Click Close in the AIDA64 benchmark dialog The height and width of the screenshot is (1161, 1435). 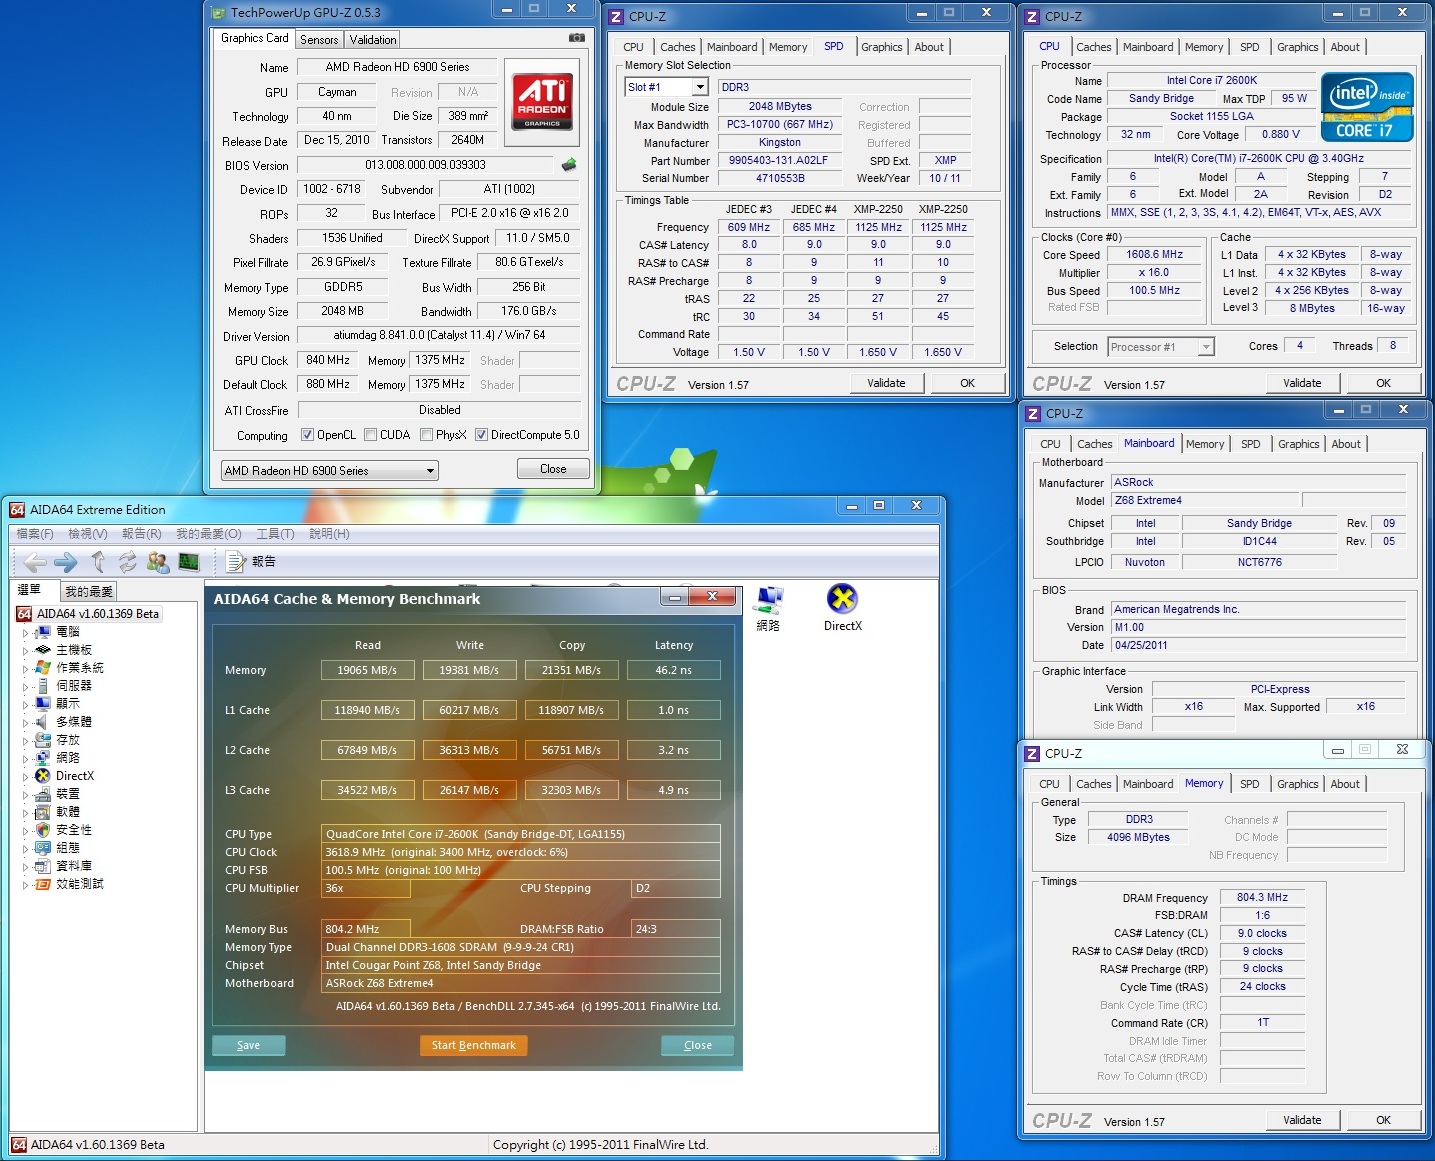point(698,1045)
